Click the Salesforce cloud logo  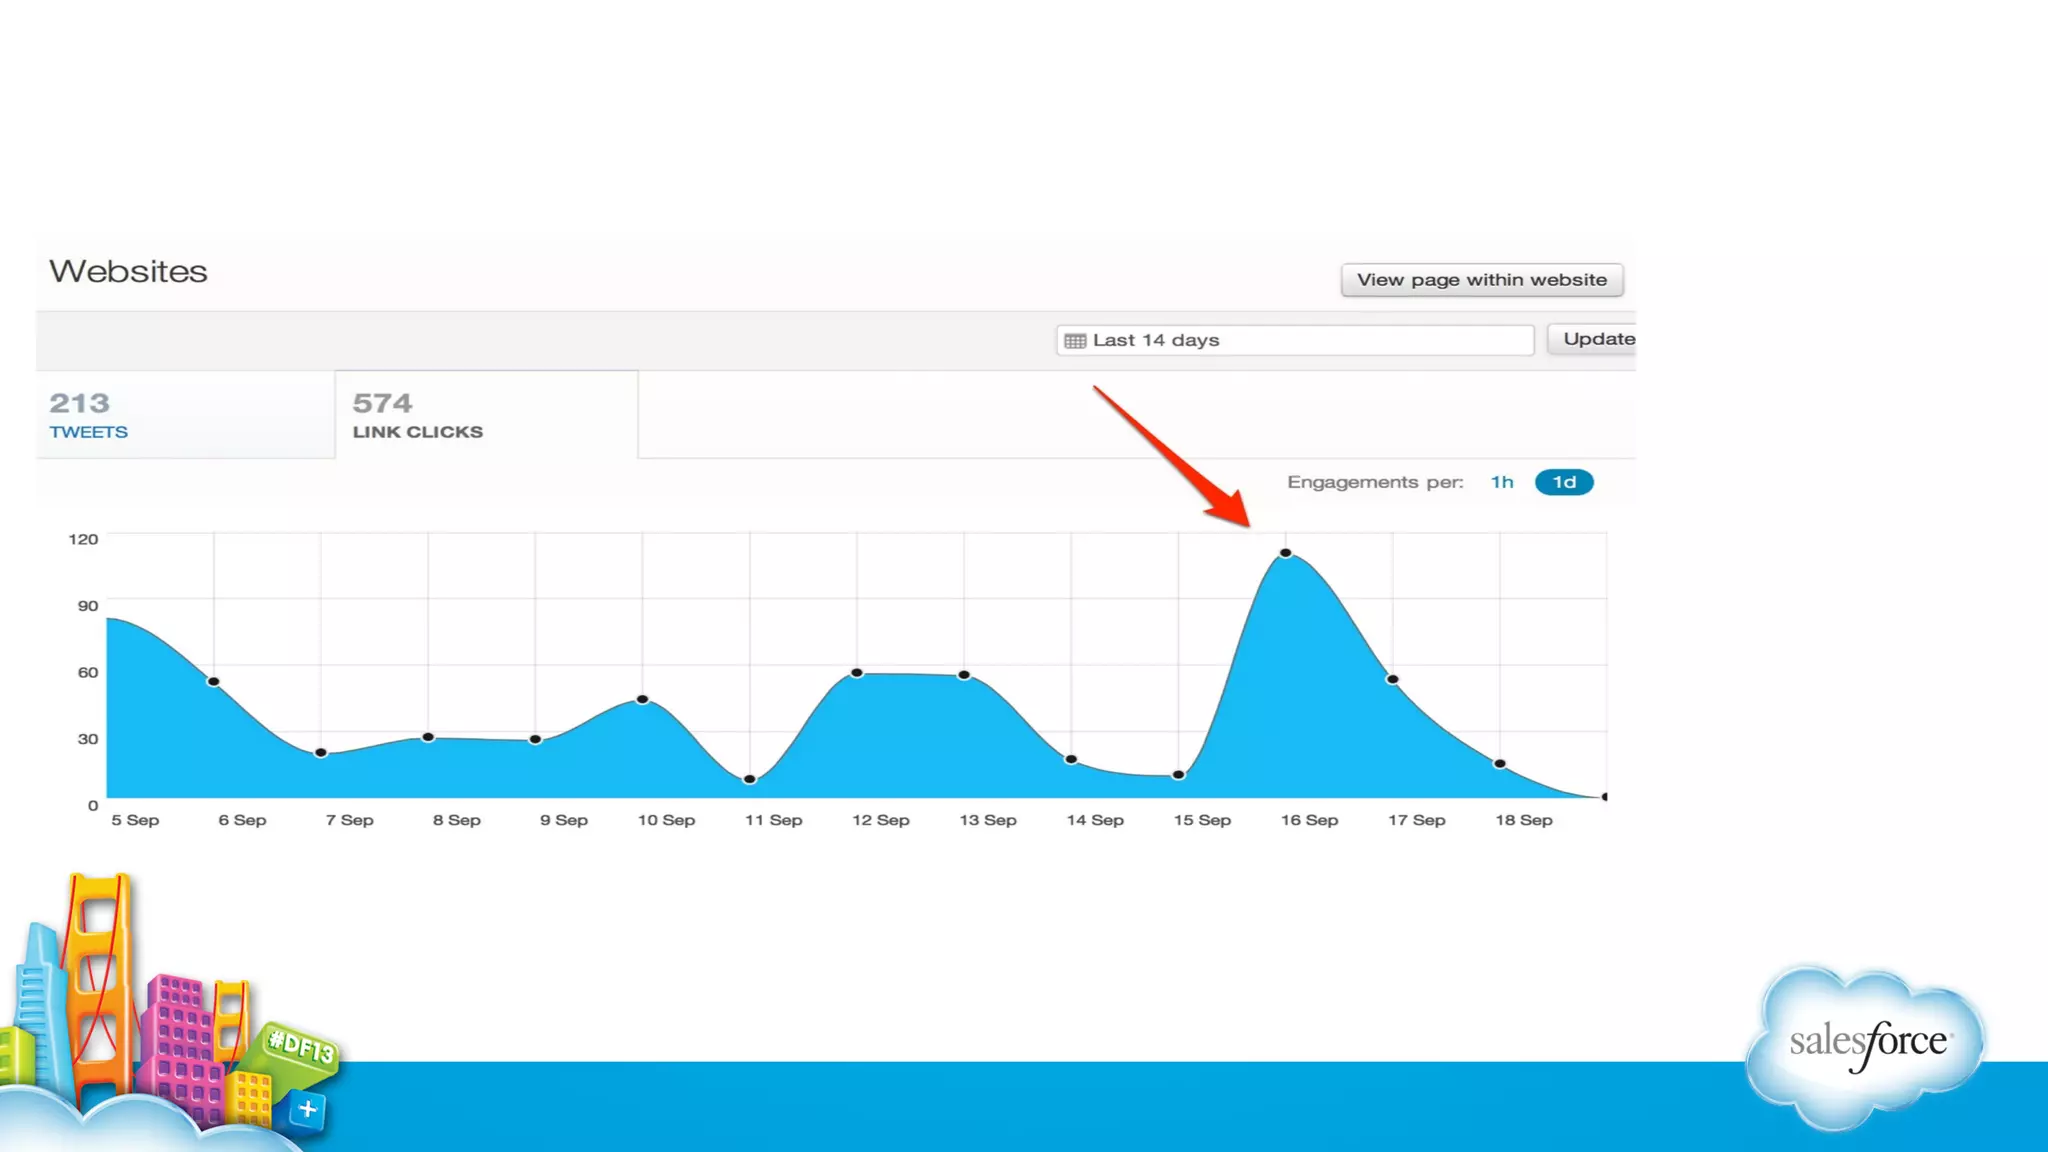pos(1866,1045)
